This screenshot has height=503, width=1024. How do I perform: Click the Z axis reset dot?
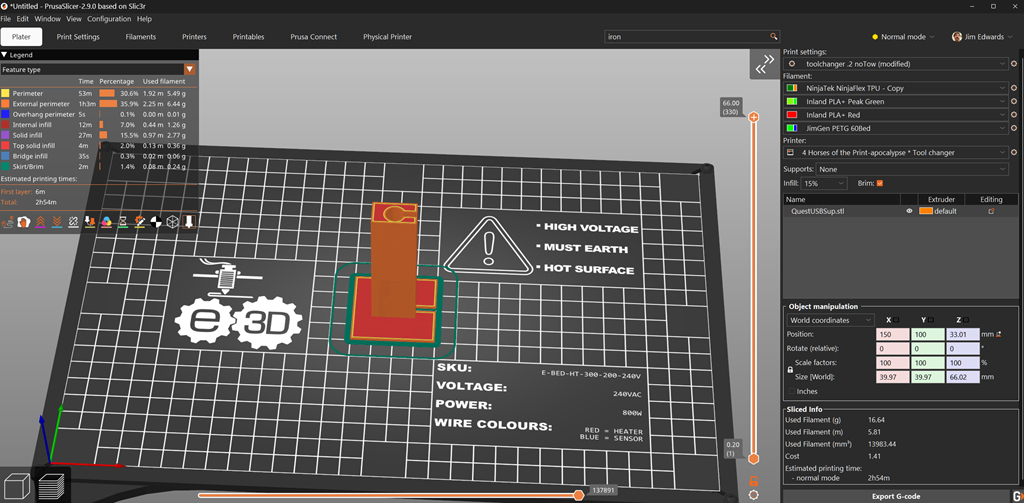967,320
